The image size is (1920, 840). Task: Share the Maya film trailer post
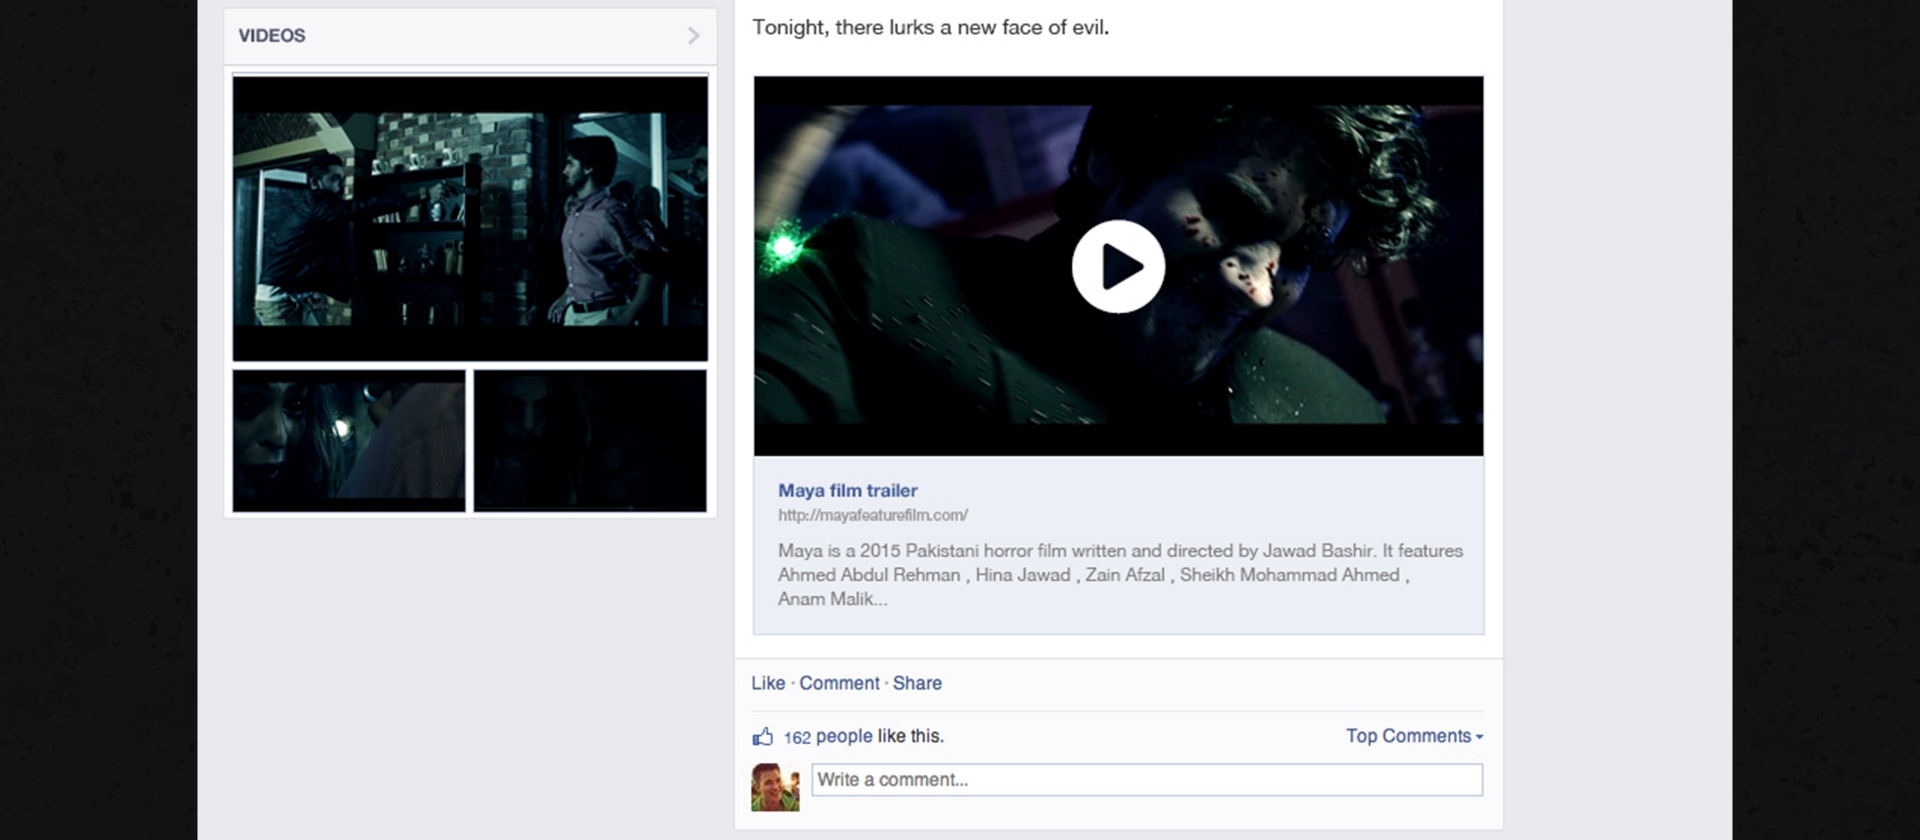pyautogui.click(x=917, y=683)
